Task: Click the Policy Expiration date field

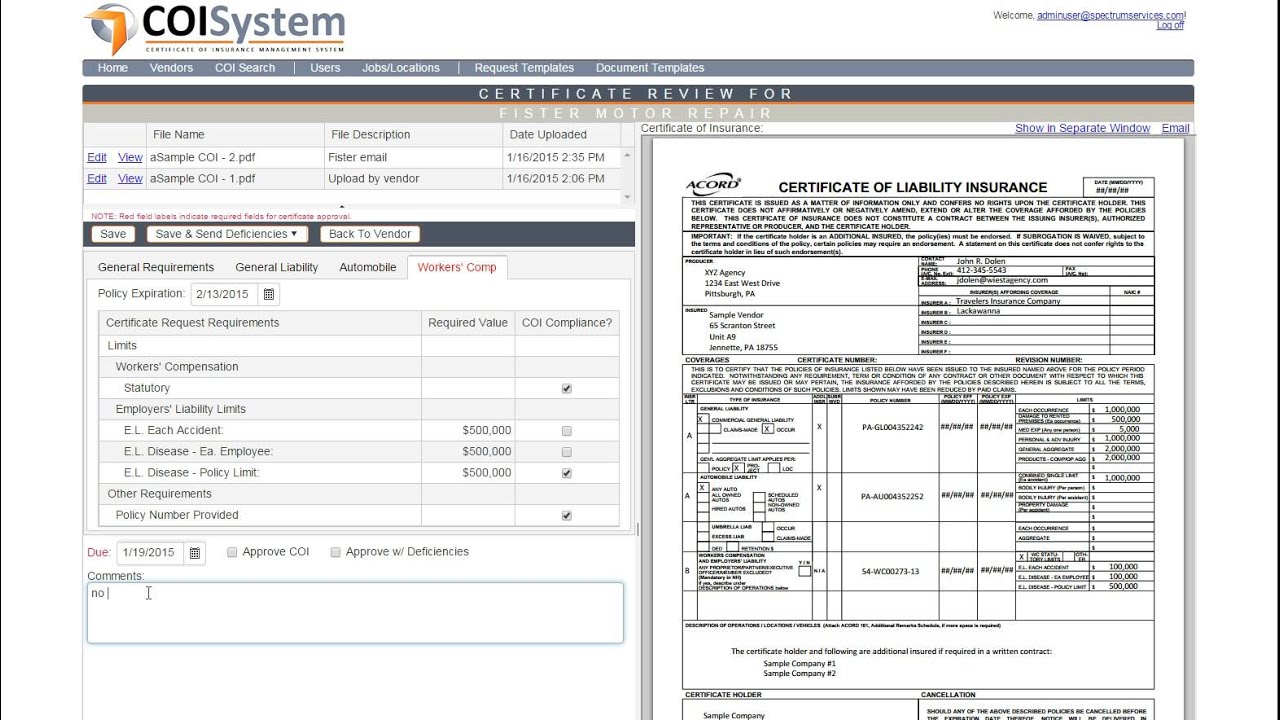Action: (224, 294)
